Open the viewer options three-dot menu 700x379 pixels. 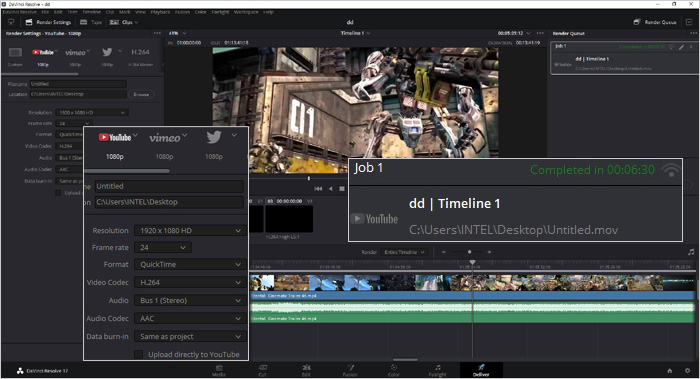click(540, 33)
